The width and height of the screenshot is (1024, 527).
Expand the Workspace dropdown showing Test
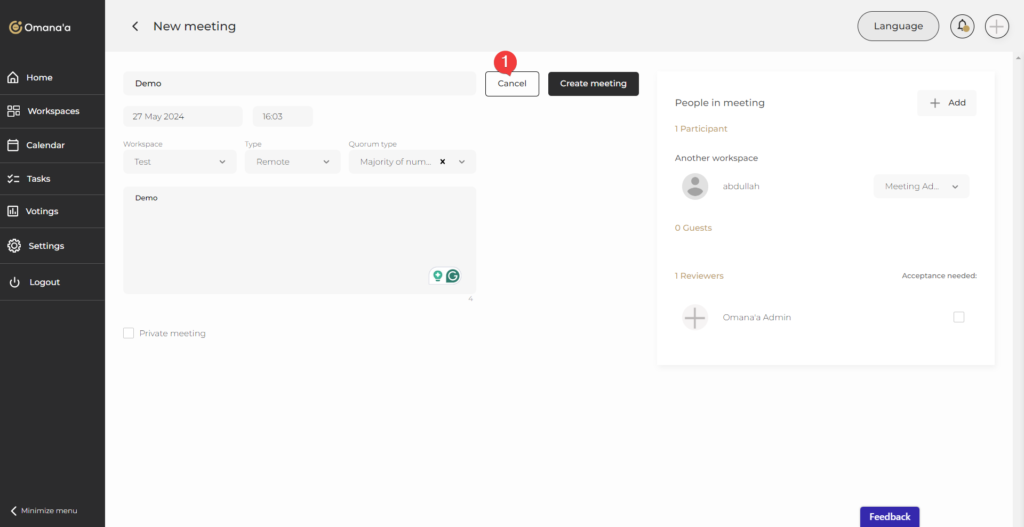coord(180,162)
